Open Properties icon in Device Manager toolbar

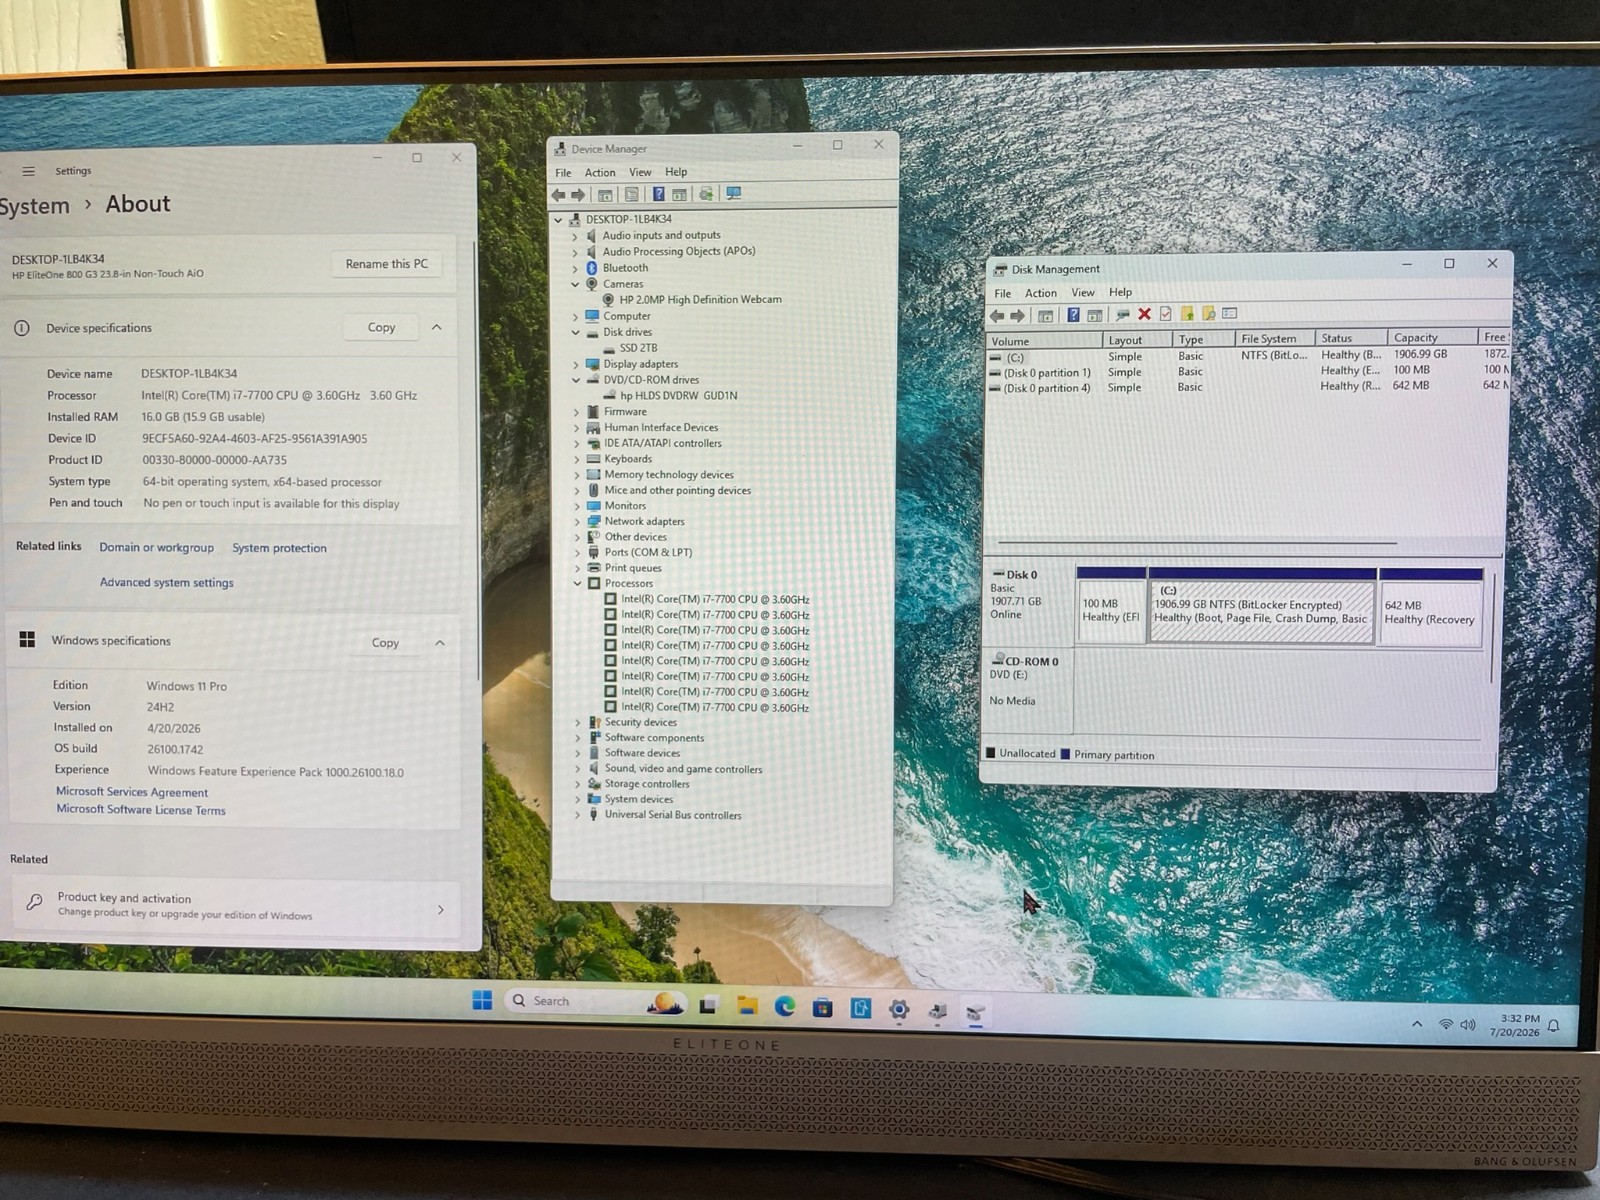click(x=631, y=195)
